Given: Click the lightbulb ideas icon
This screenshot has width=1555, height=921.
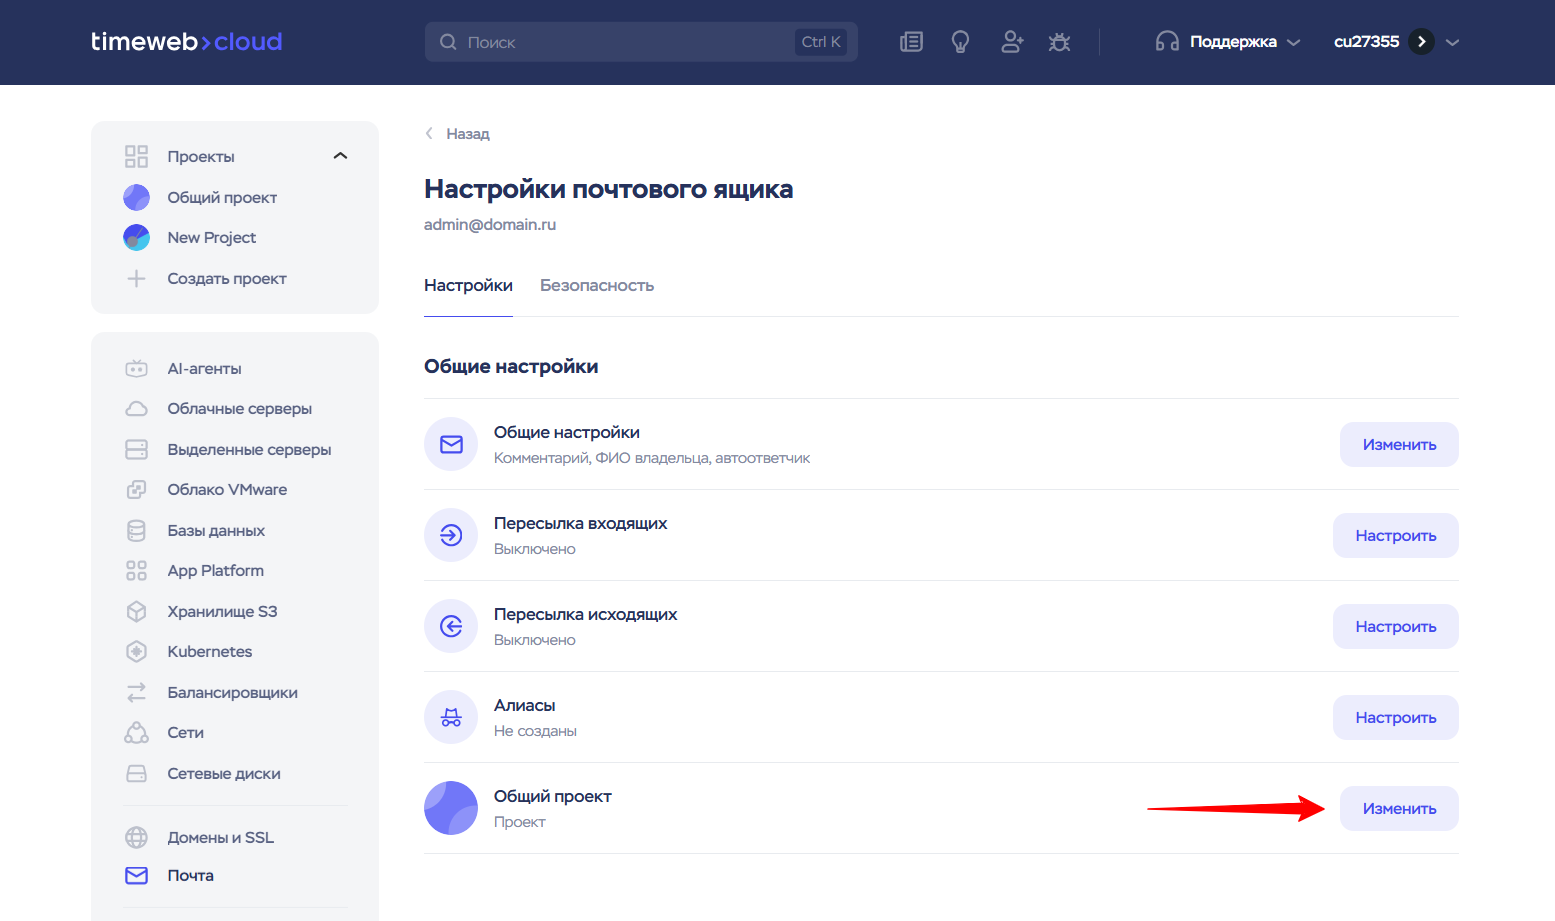Looking at the screenshot, I should pos(960,42).
